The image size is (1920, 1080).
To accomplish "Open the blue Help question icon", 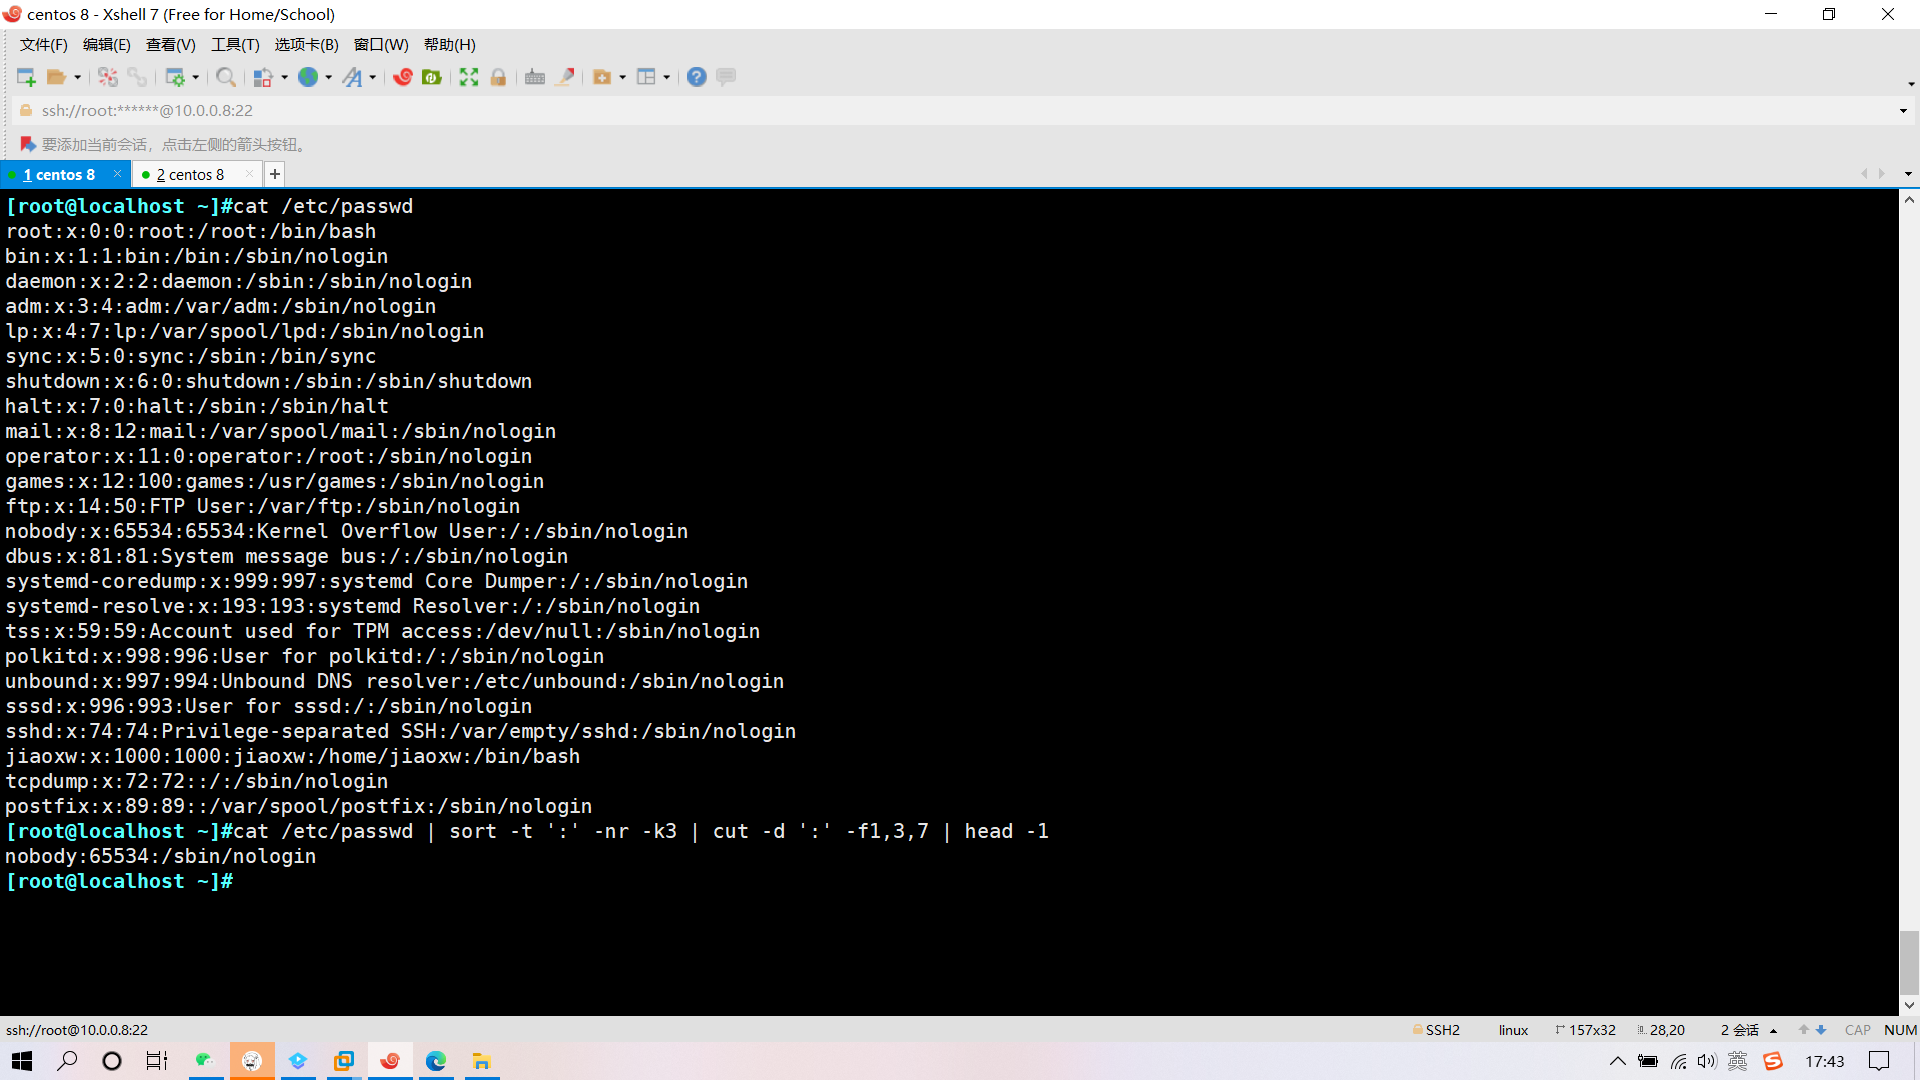I will pyautogui.click(x=697, y=77).
